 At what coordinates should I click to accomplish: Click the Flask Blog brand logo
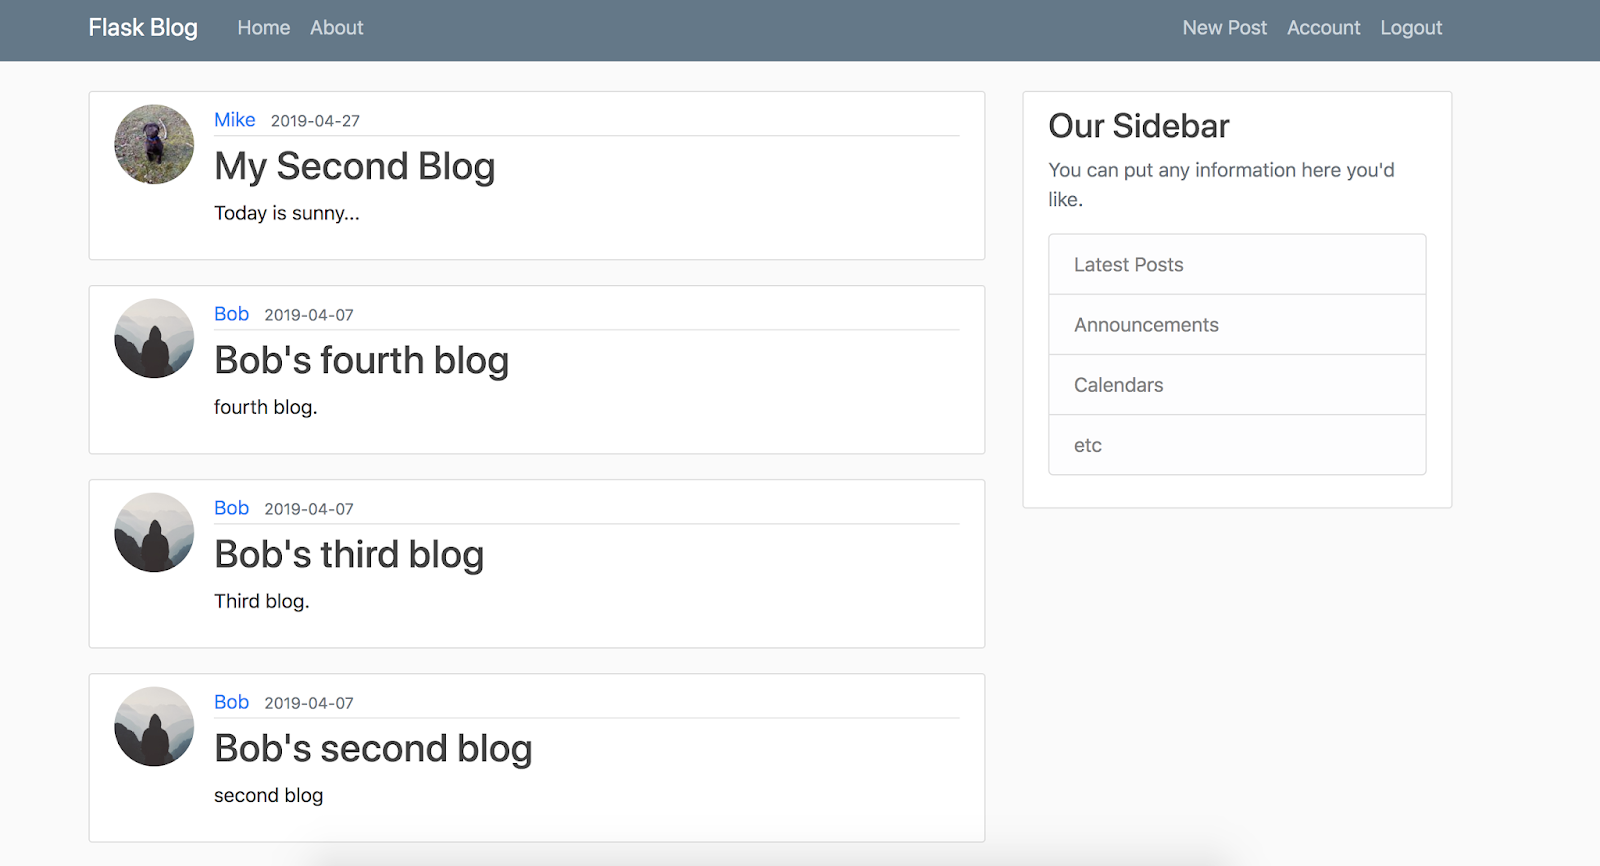coord(143,28)
